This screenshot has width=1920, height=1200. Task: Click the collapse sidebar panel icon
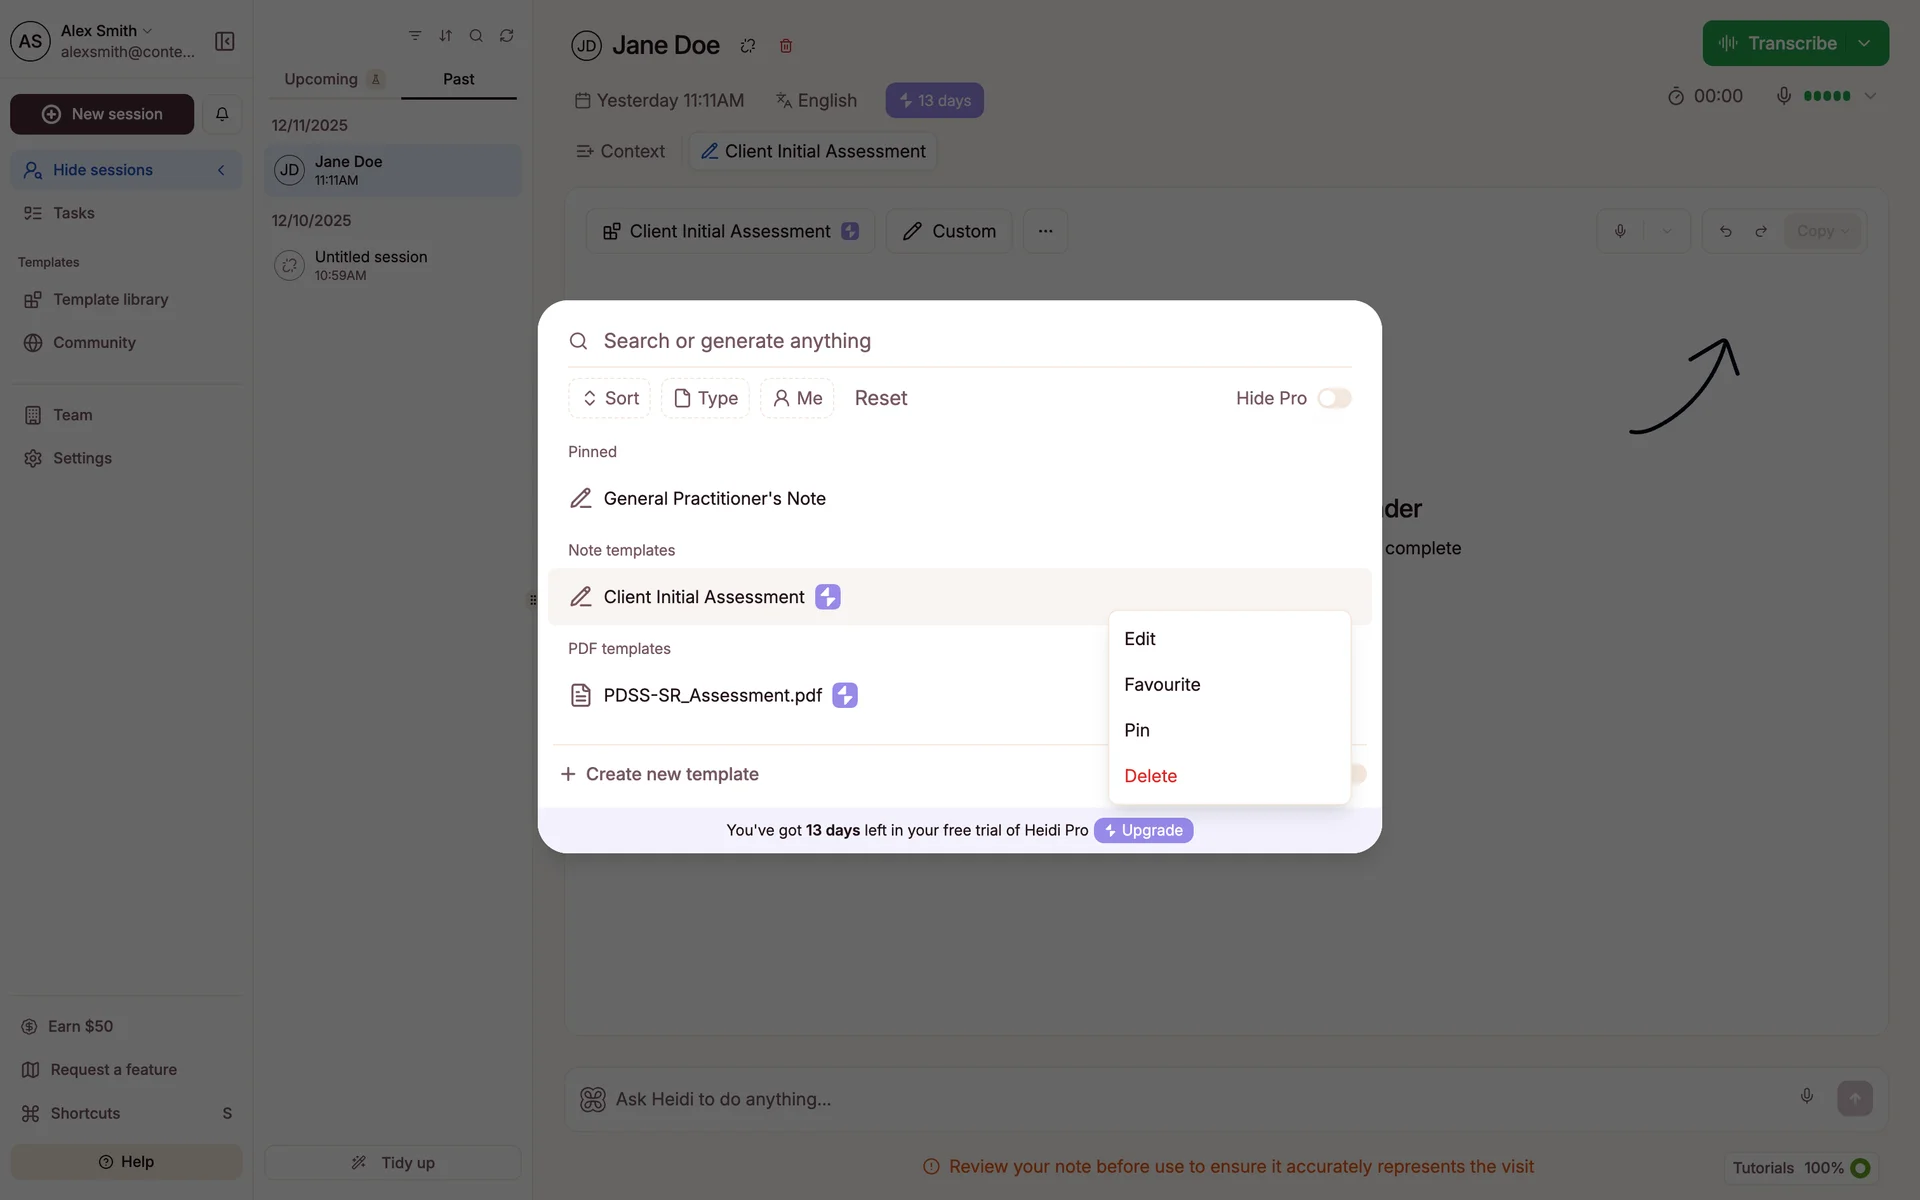[x=225, y=41]
